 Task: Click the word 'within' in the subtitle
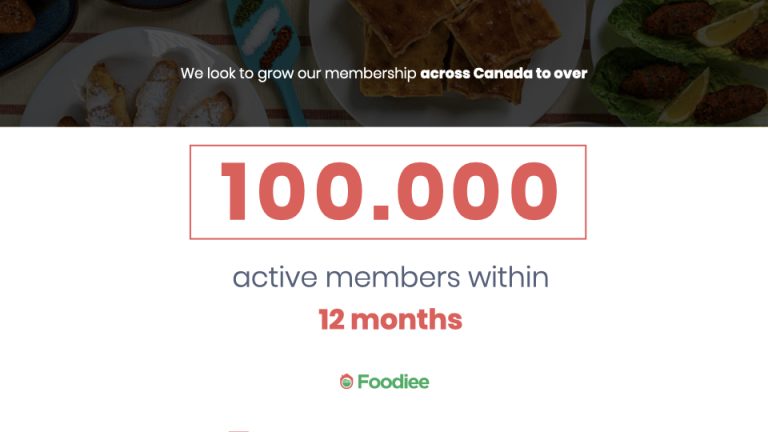(x=508, y=277)
